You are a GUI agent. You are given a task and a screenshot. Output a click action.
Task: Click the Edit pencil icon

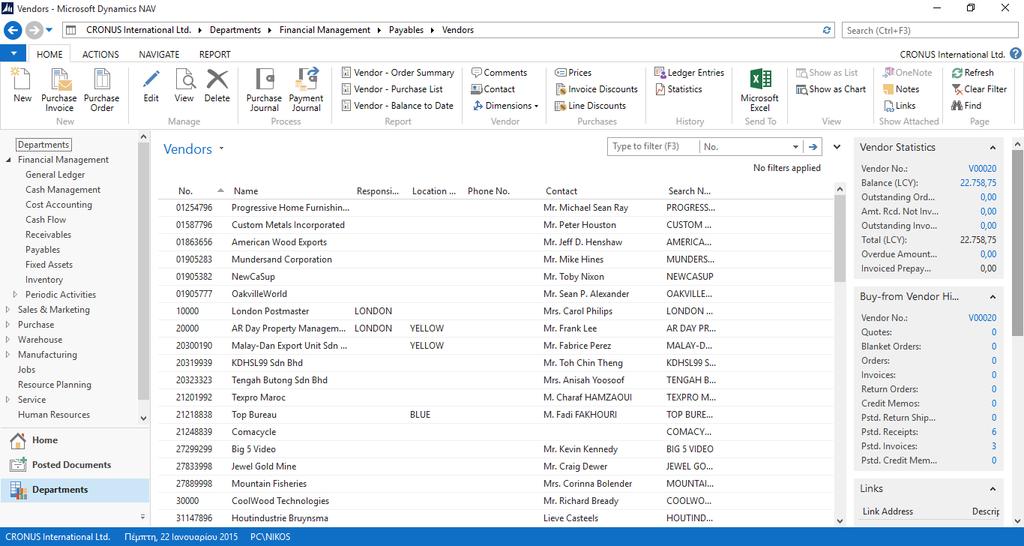(x=151, y=79)
